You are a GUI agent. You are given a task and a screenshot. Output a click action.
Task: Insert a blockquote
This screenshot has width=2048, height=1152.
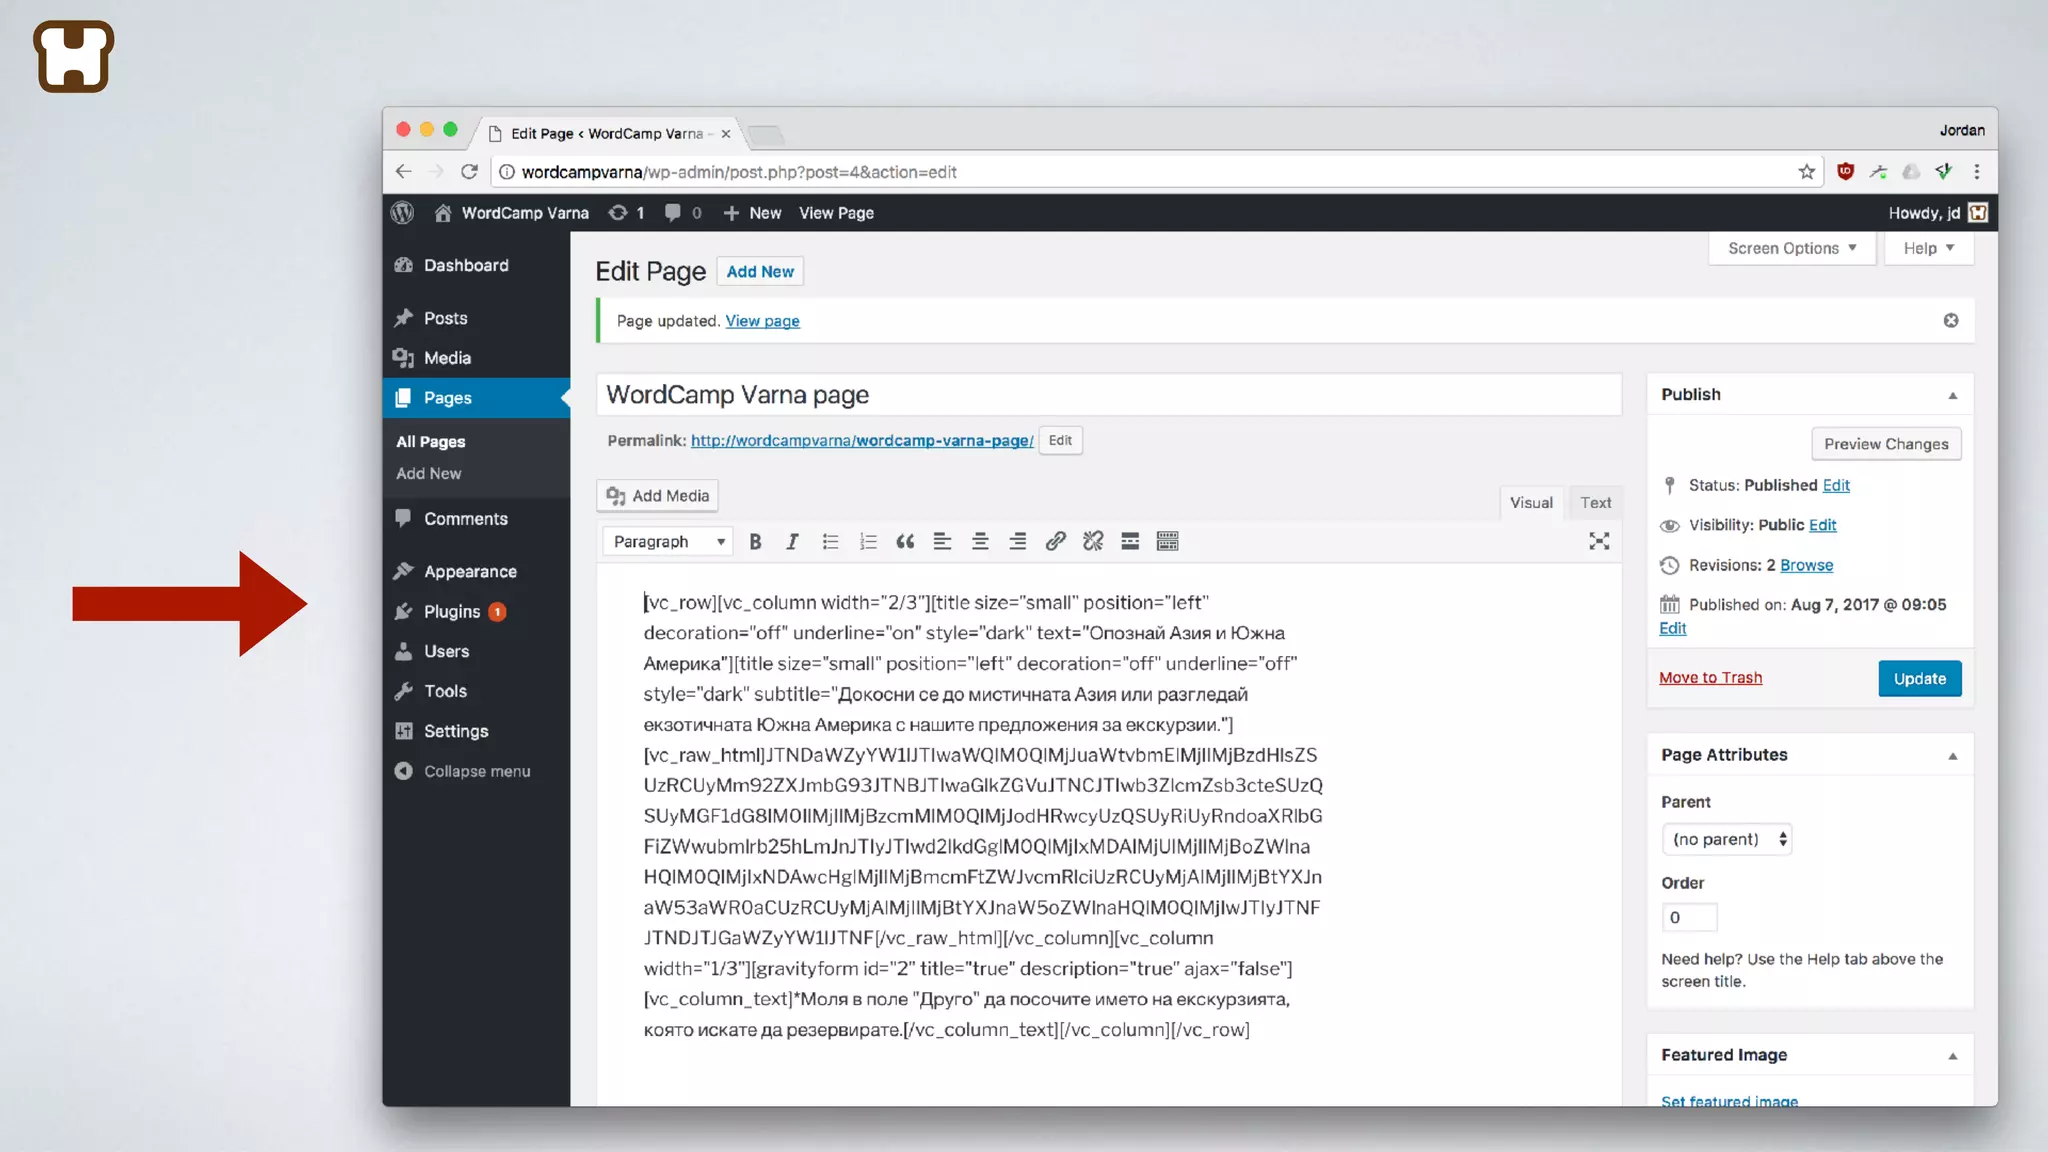(905, 541)
